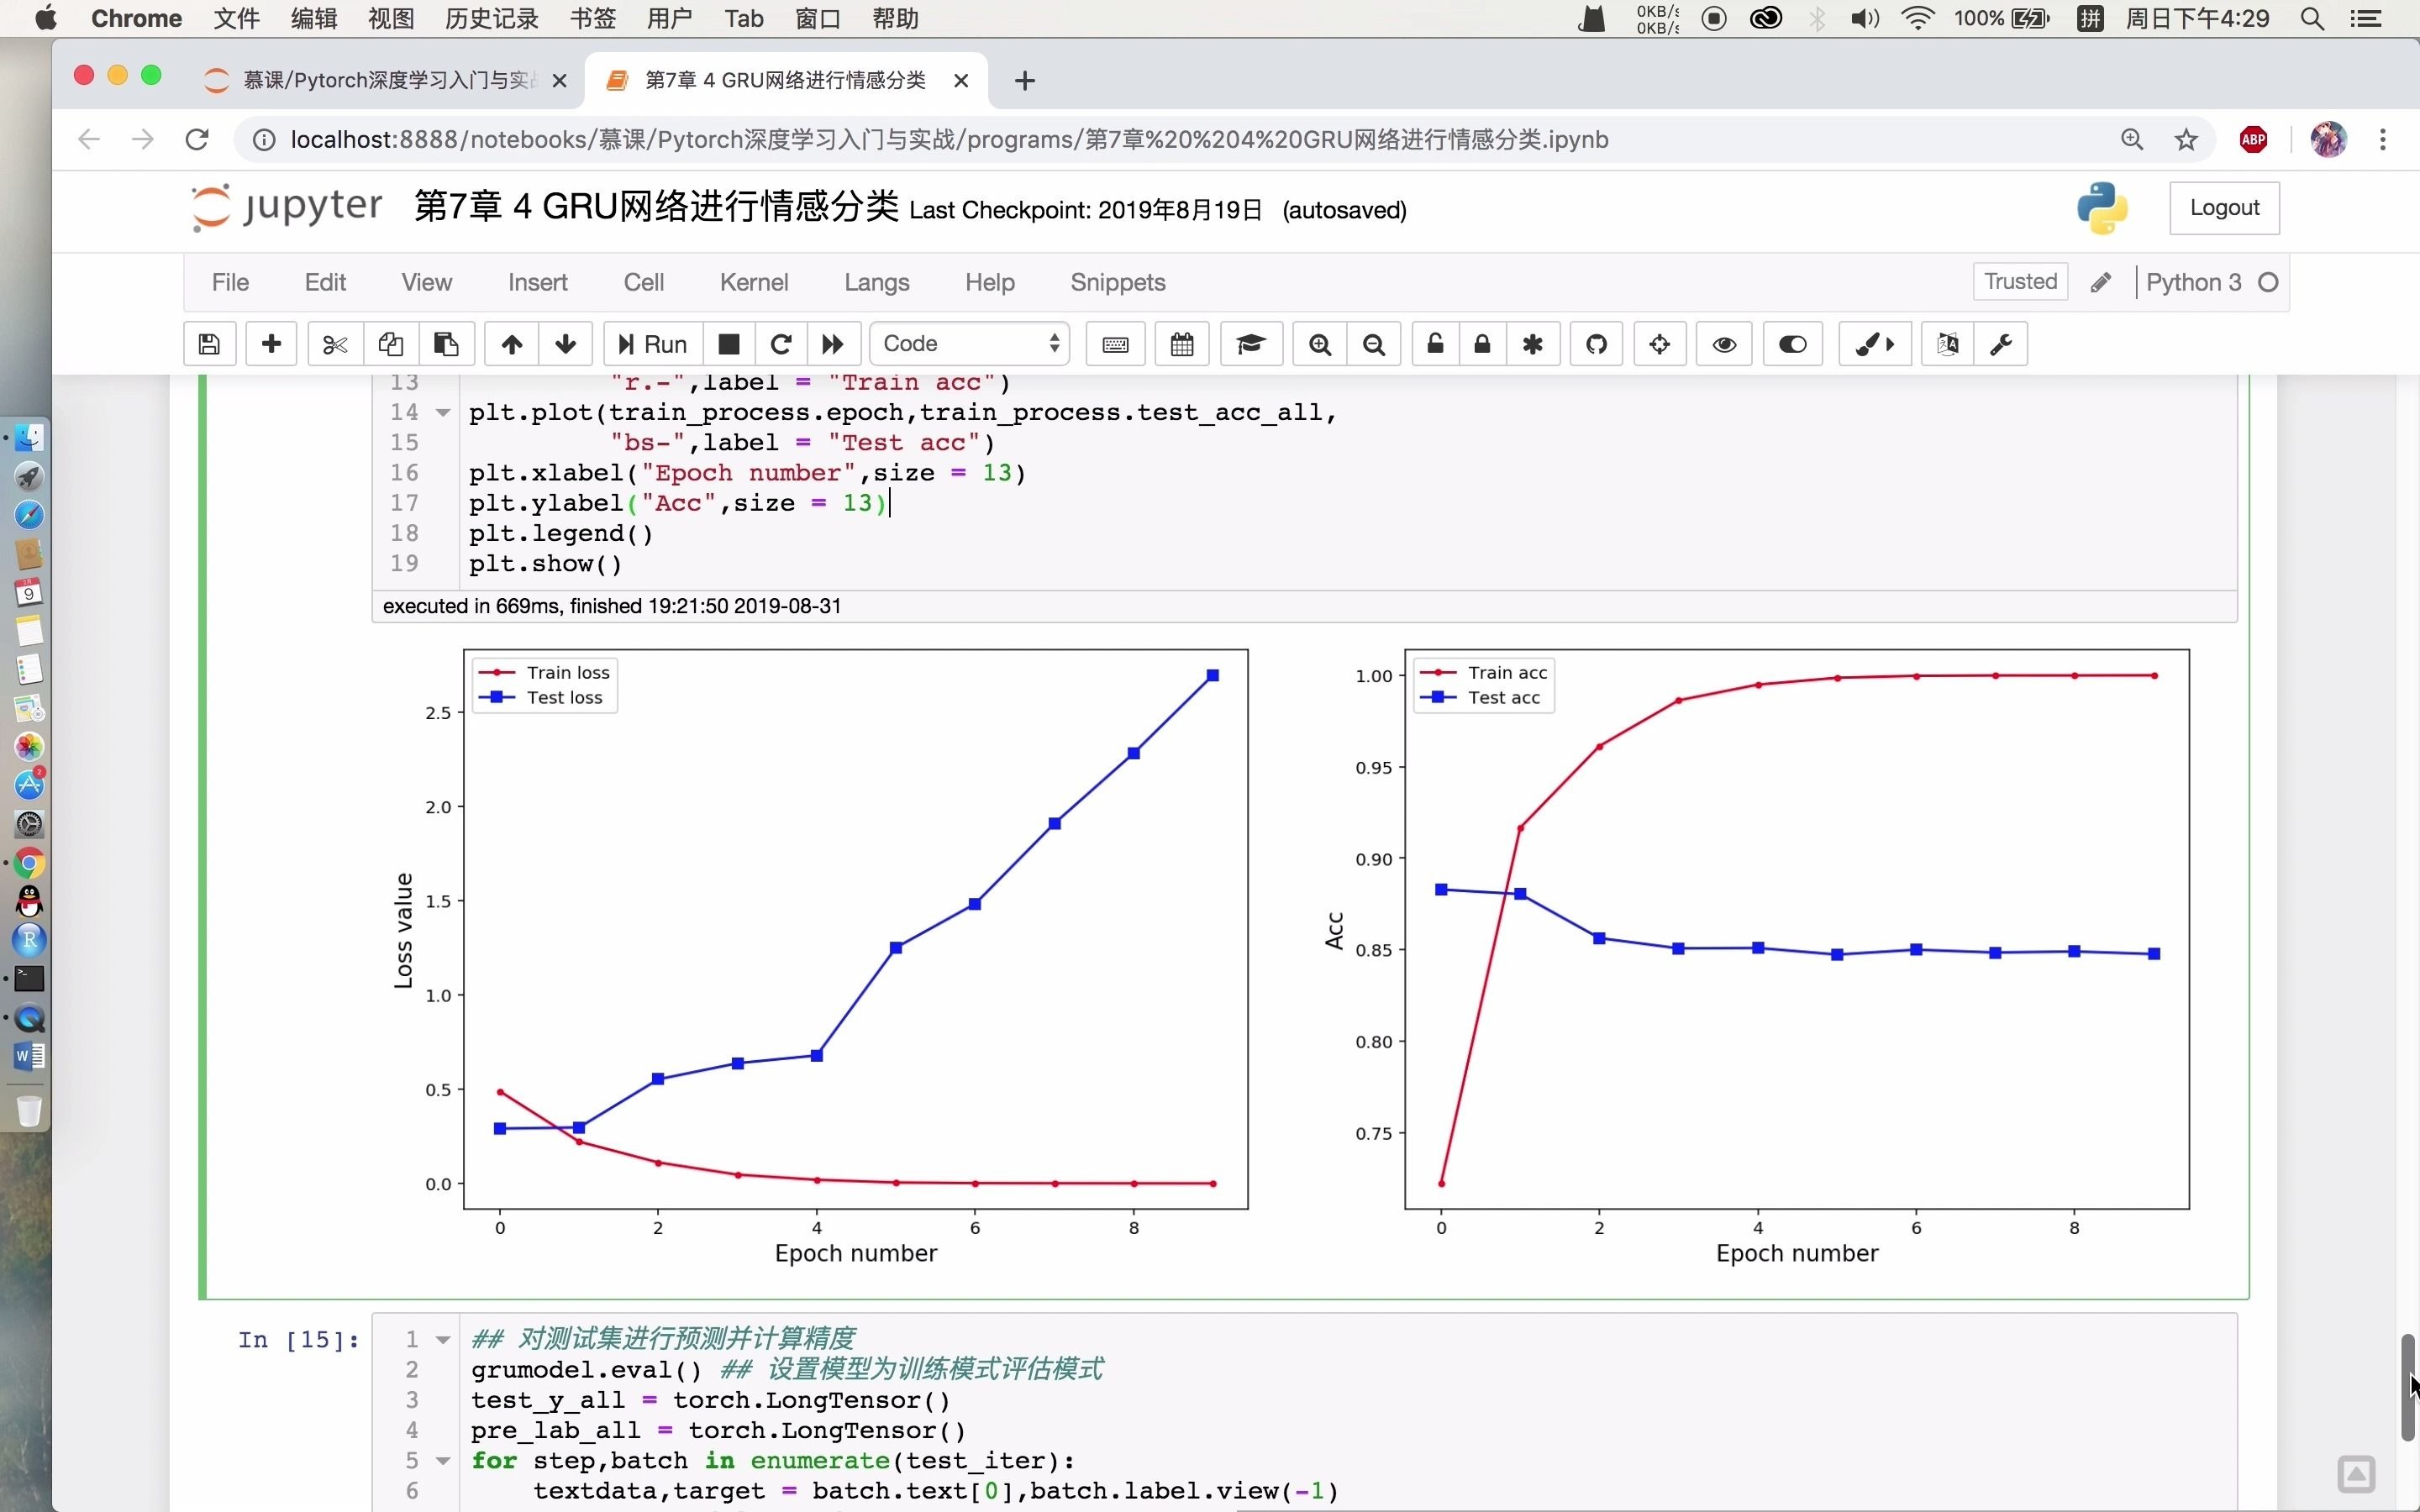
Task: Click the browser address bar URL
Action: pos(948,140)
